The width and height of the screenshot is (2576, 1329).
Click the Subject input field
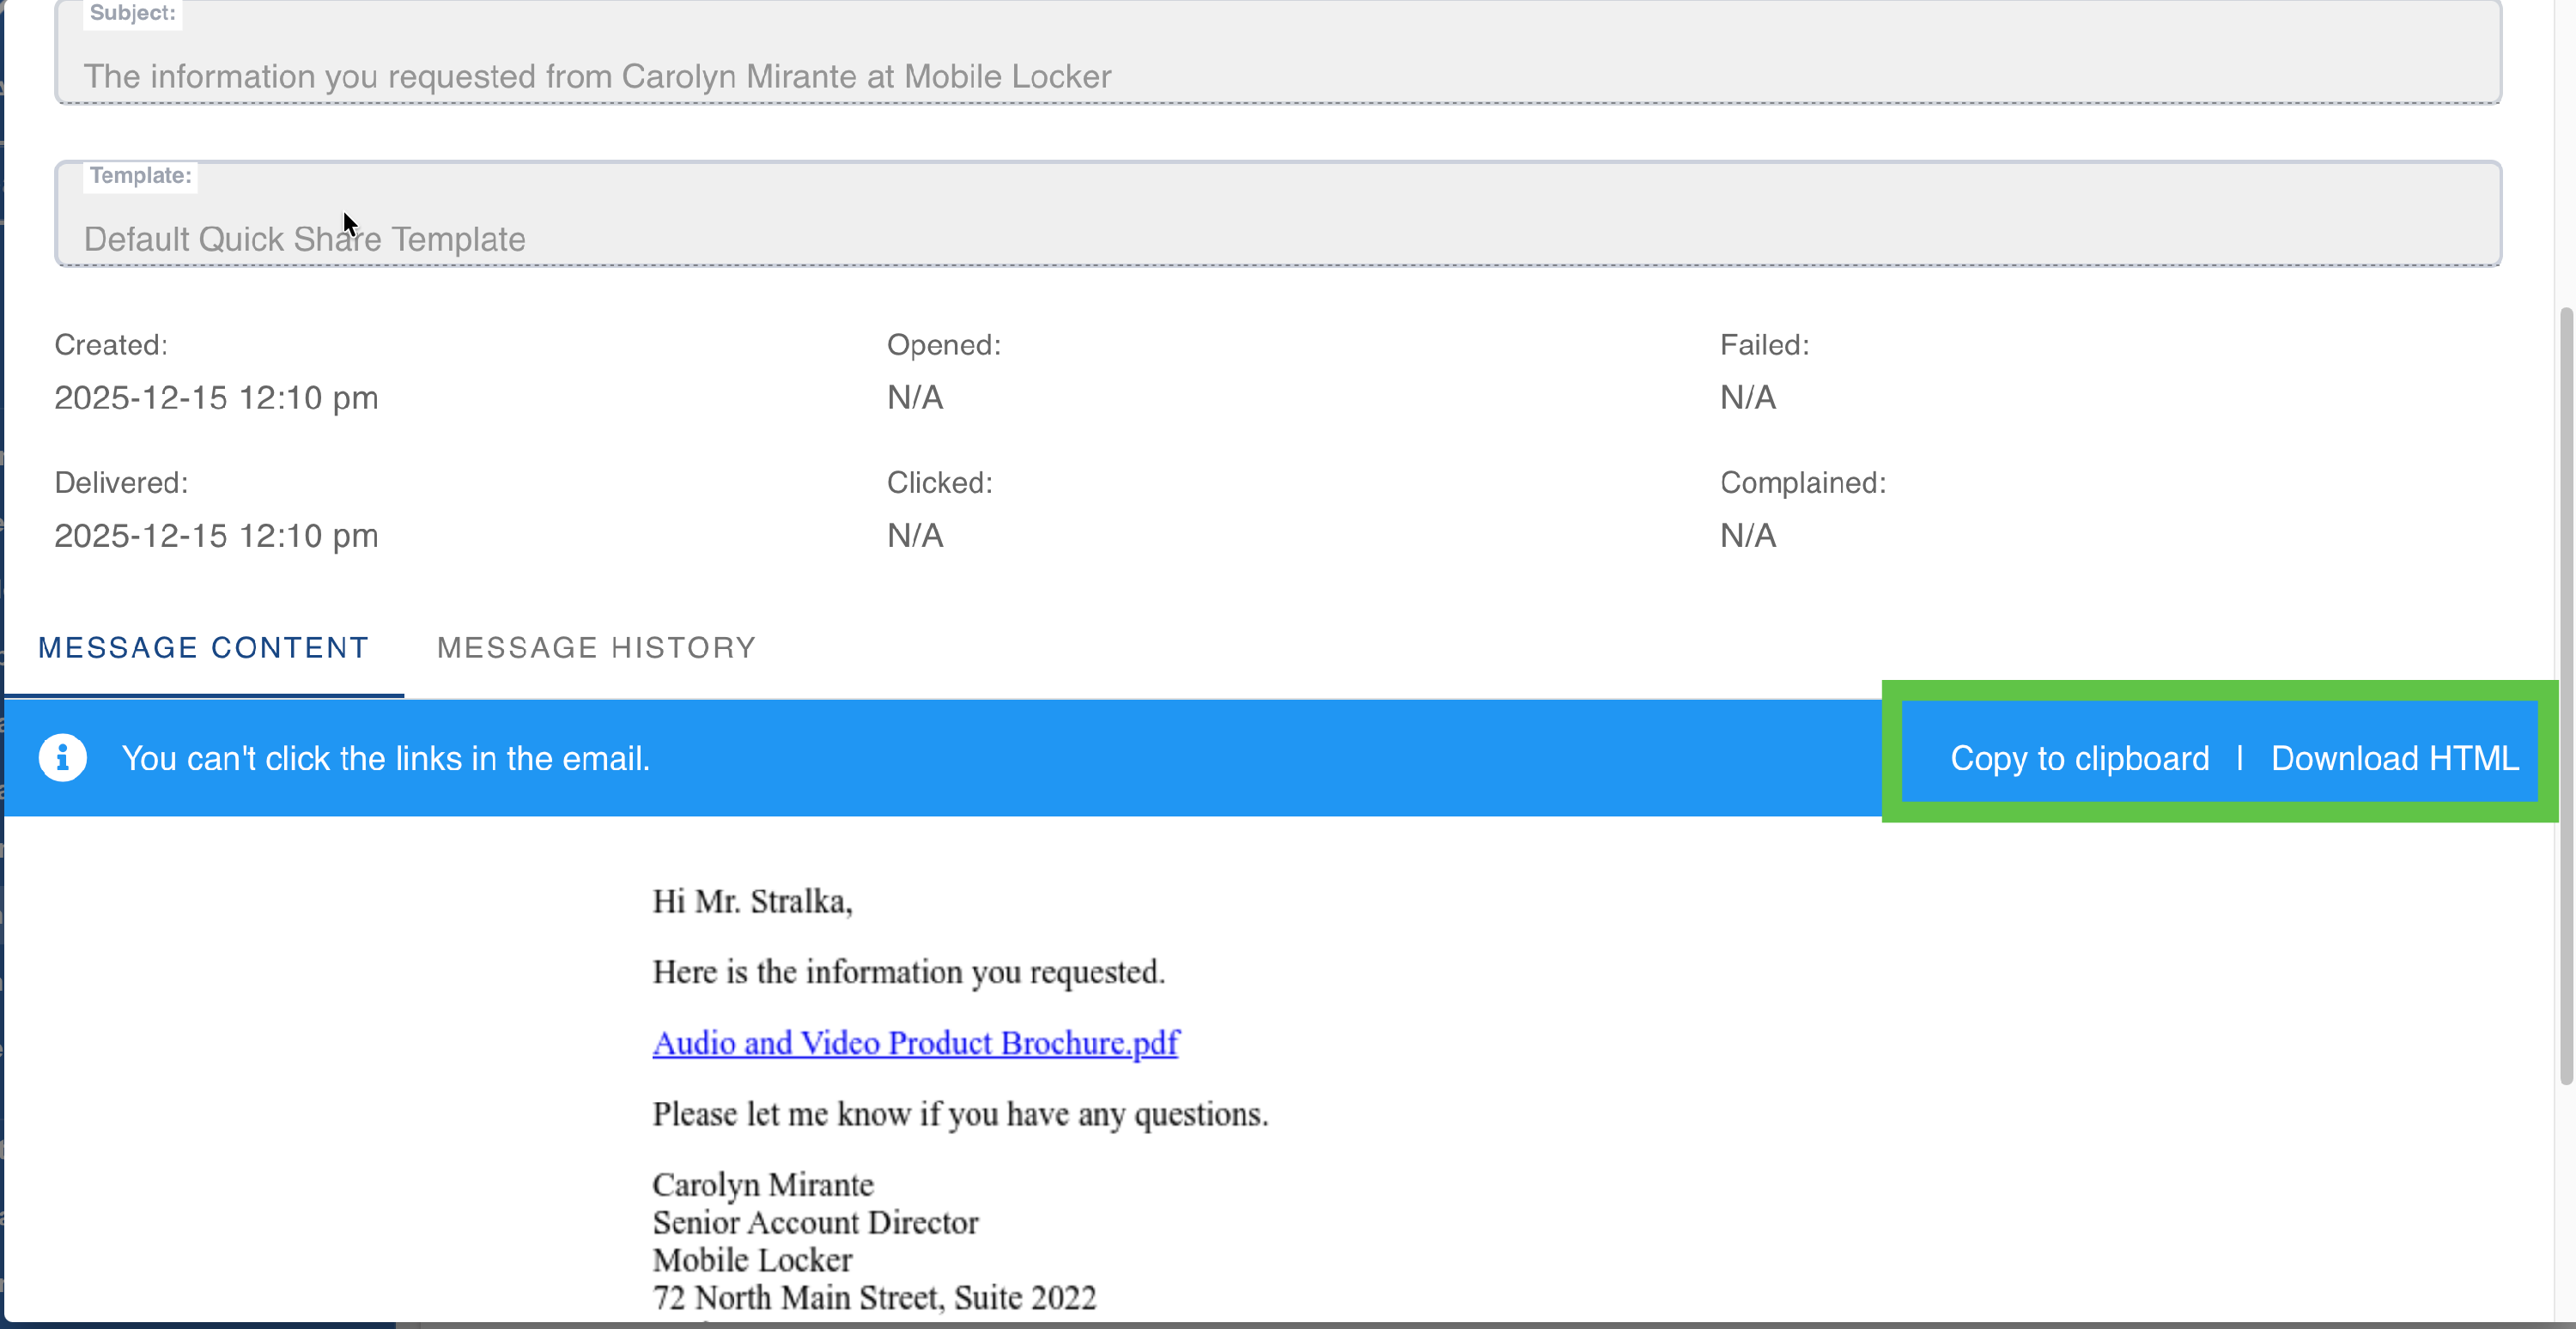1277,75
